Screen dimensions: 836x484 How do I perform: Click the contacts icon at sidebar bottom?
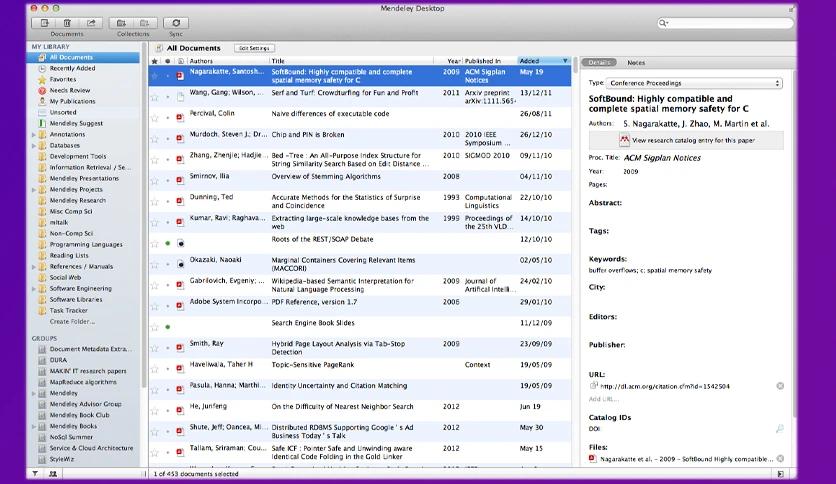(x=52, y=473)
